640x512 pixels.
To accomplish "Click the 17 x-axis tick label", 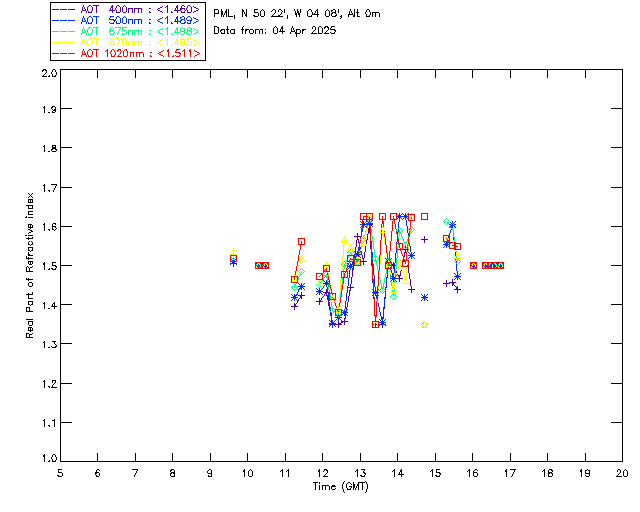I will pos(510,473).
